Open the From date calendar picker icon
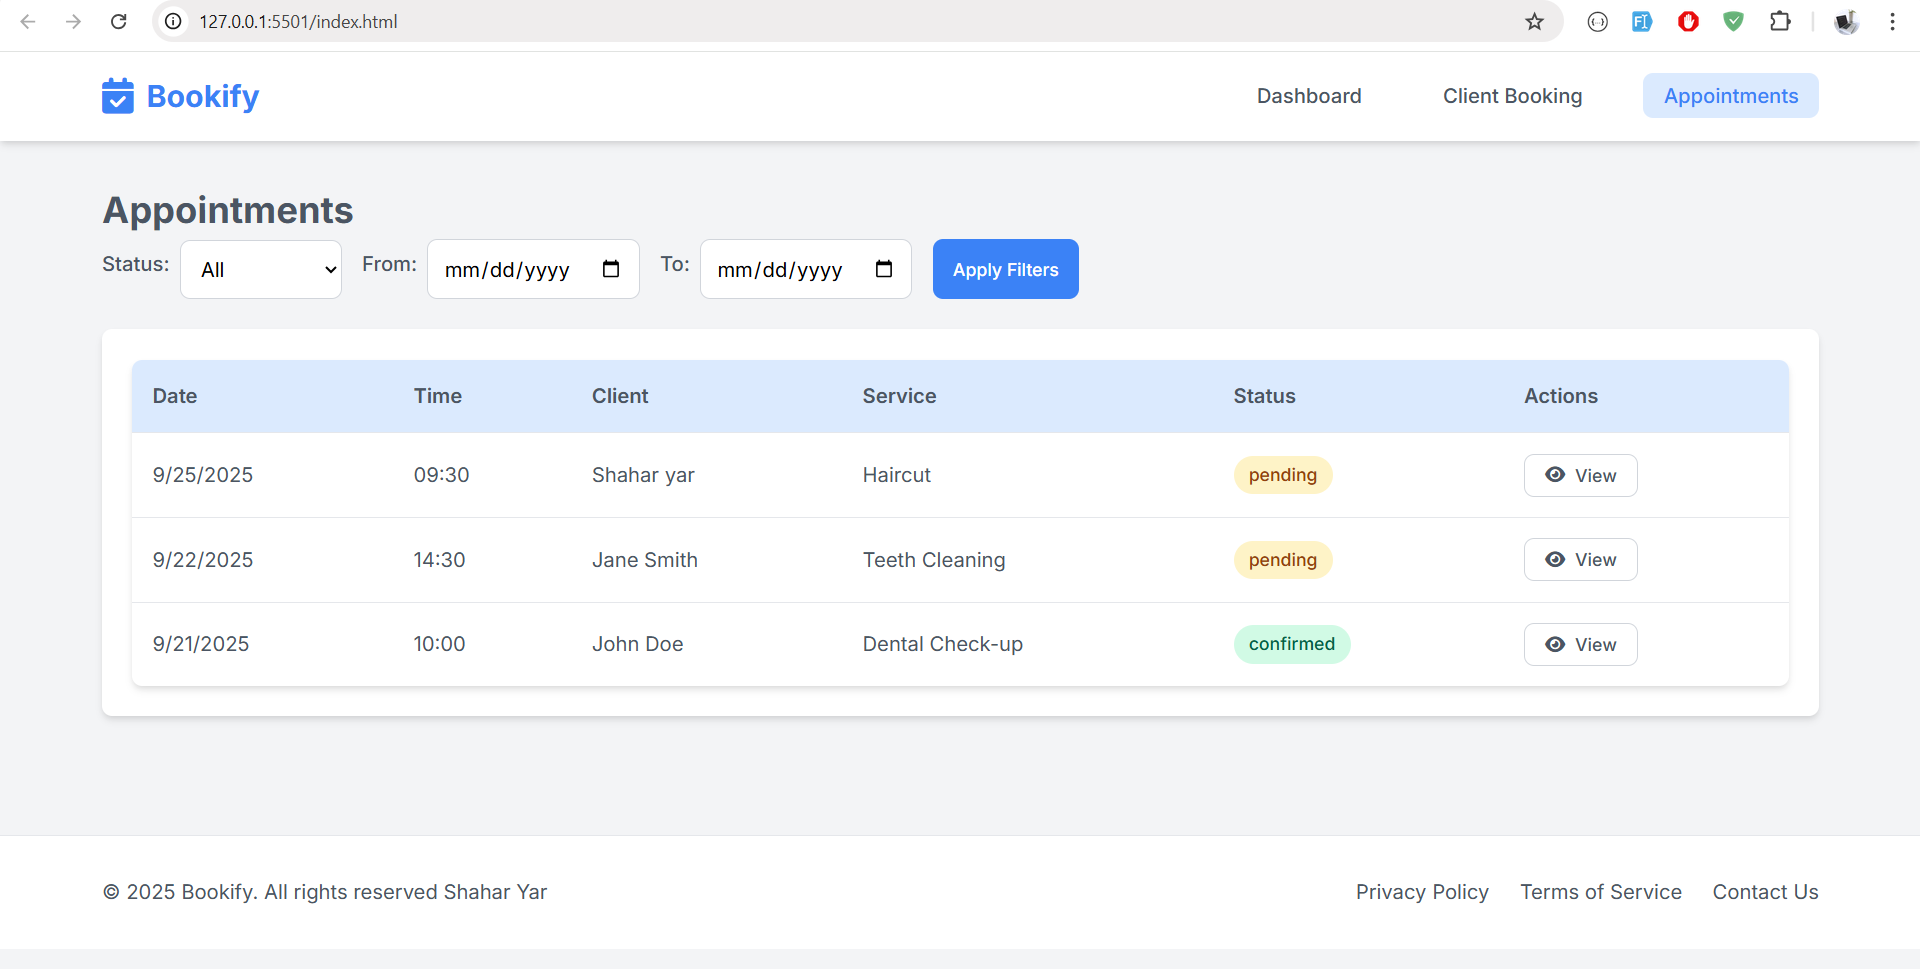This screenshot has width=1920, height=969. coord(611,269)
